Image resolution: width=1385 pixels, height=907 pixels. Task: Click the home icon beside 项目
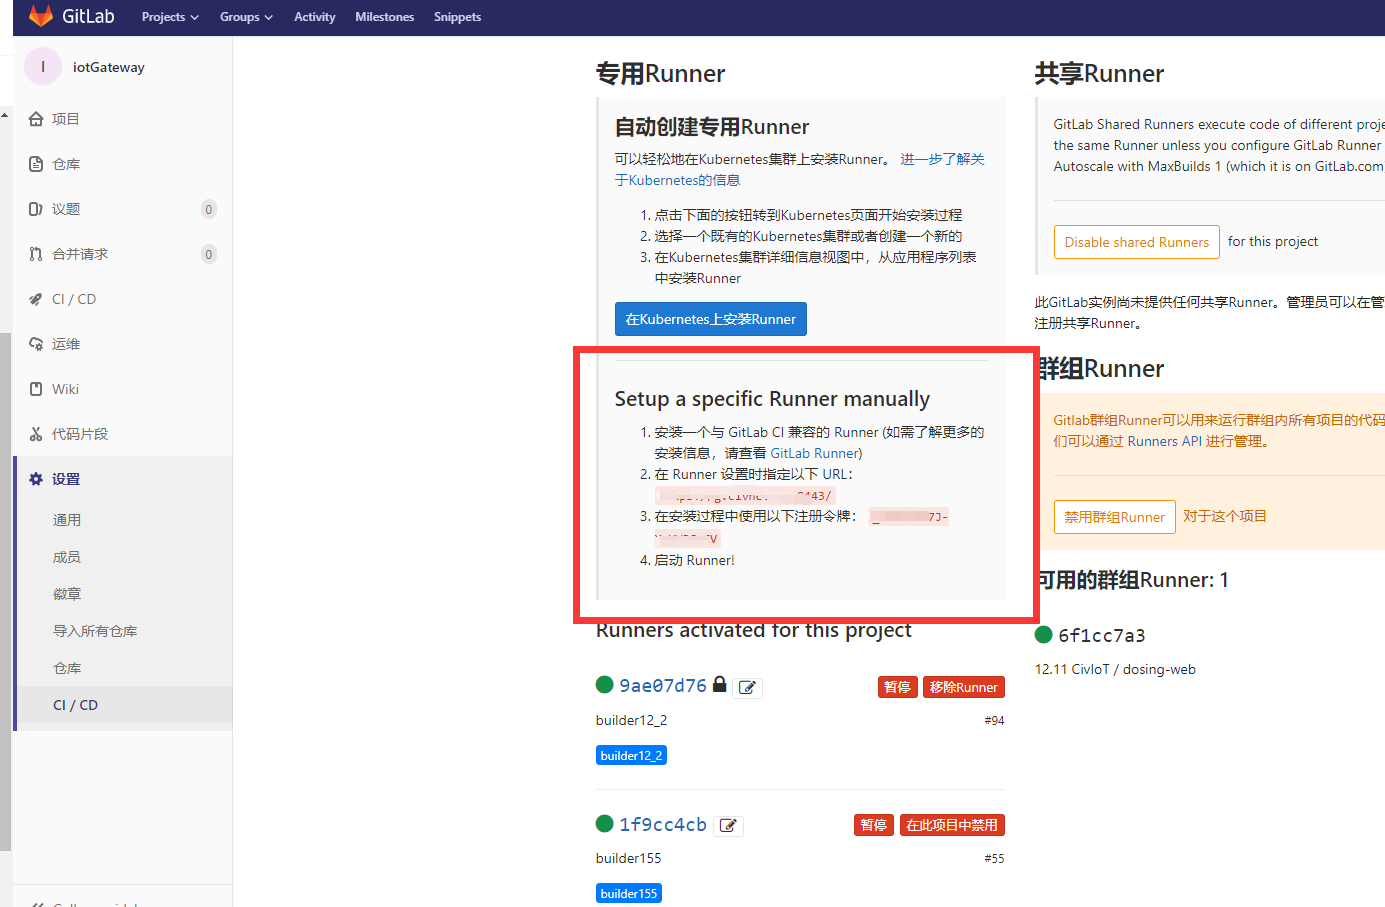pyautogui.click(x=36, y=119)
